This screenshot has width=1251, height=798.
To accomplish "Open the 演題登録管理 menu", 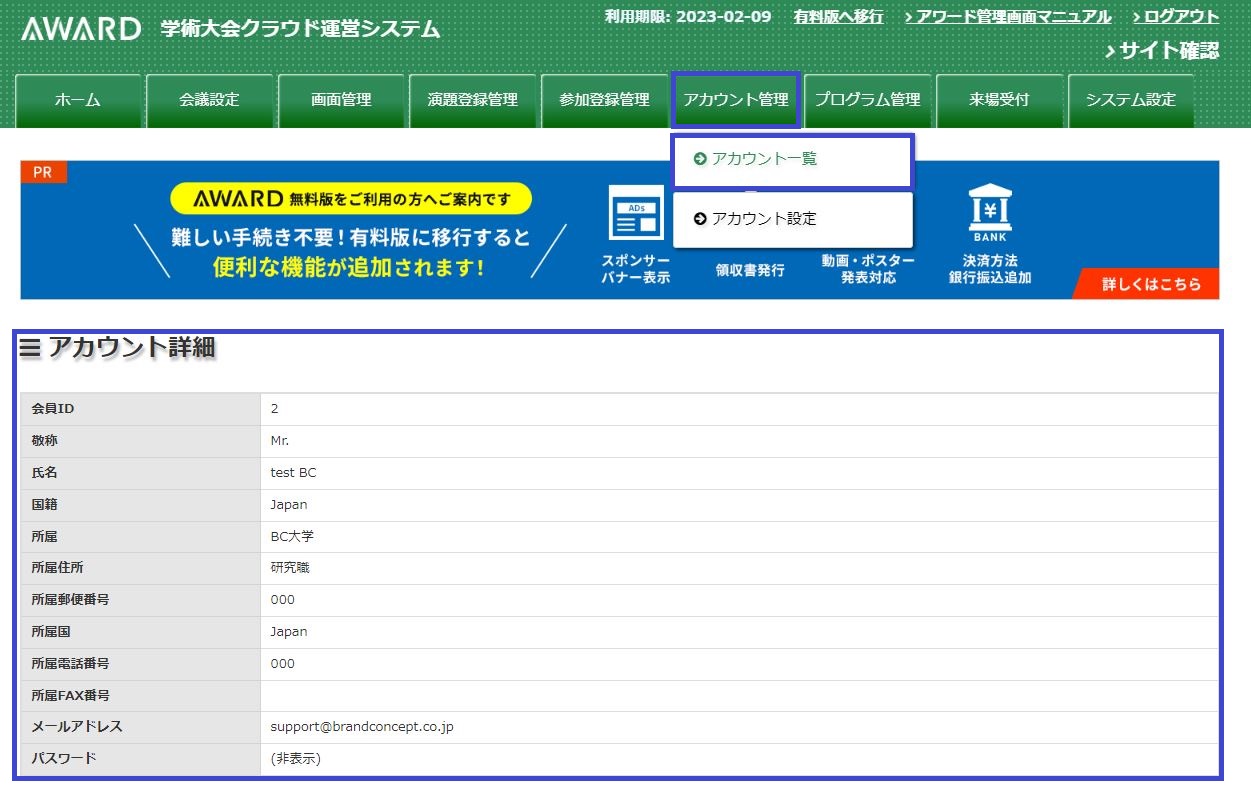I will tap(473, 100).
